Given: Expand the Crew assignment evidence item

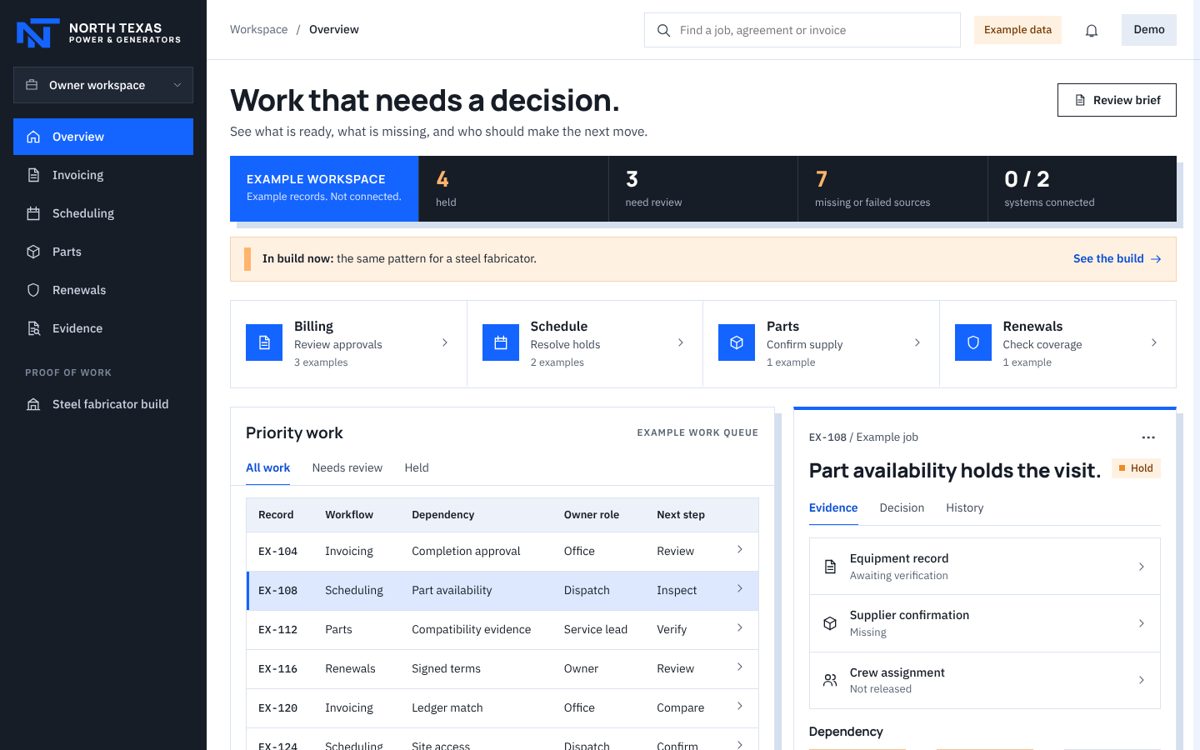Looking at the screenshot, I should pos(985,680).
